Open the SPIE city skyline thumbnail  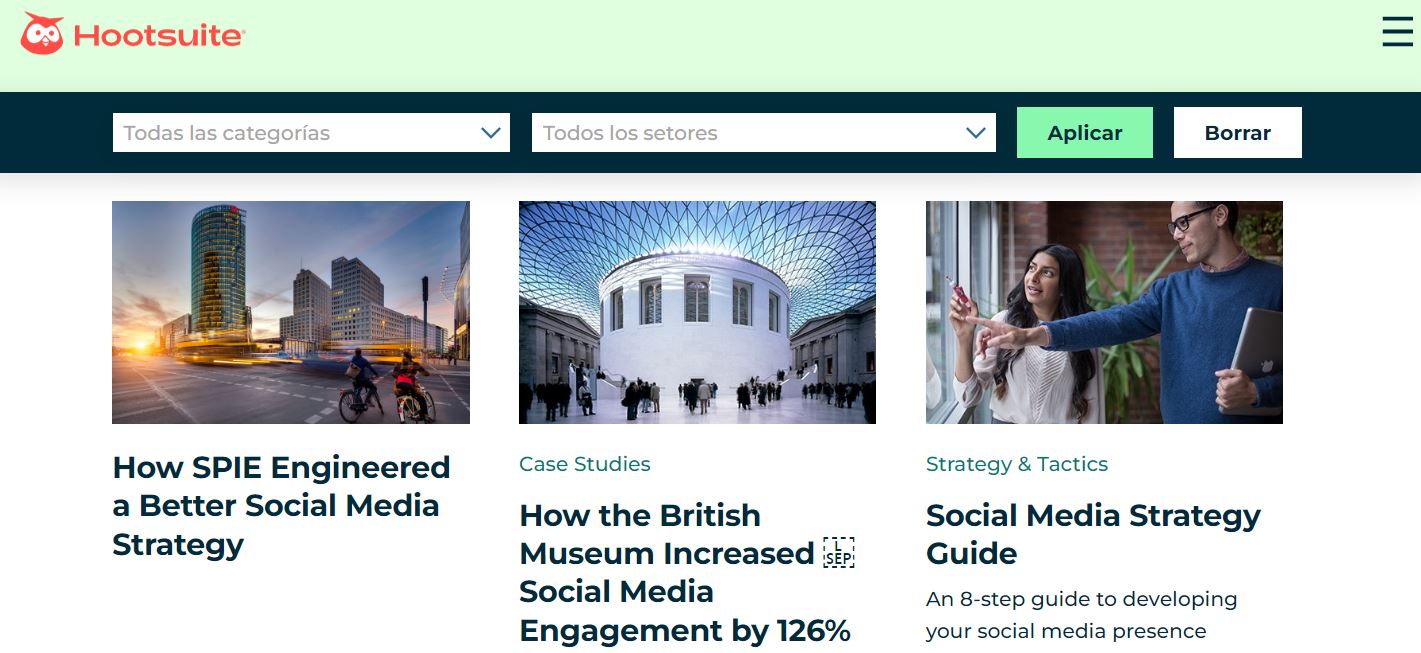point(290,312)
